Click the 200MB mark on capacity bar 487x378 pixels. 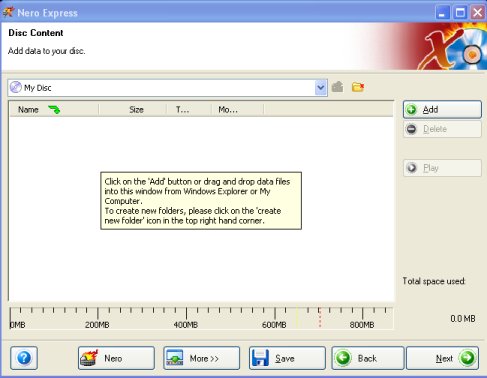click(x=97, y=325)
